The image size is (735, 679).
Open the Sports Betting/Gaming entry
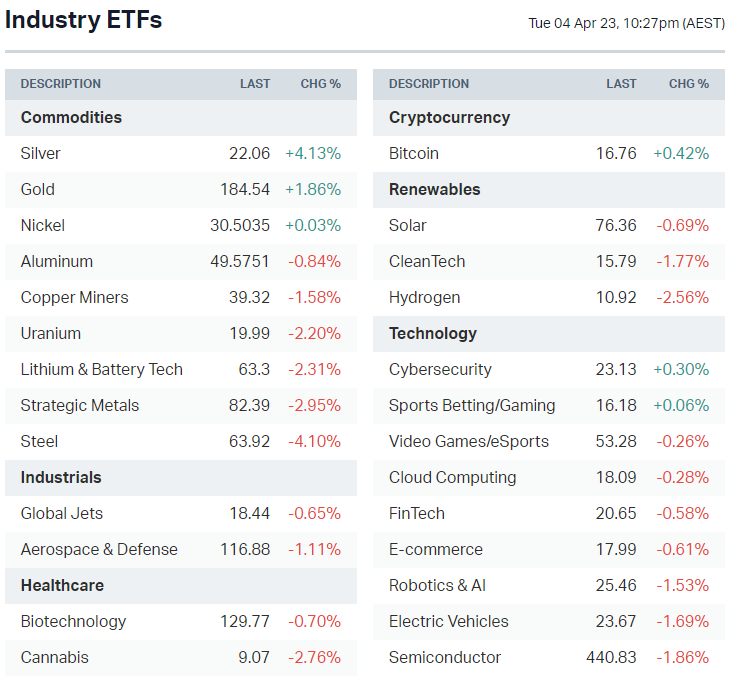pyautogui.click(x=472, y=406)
